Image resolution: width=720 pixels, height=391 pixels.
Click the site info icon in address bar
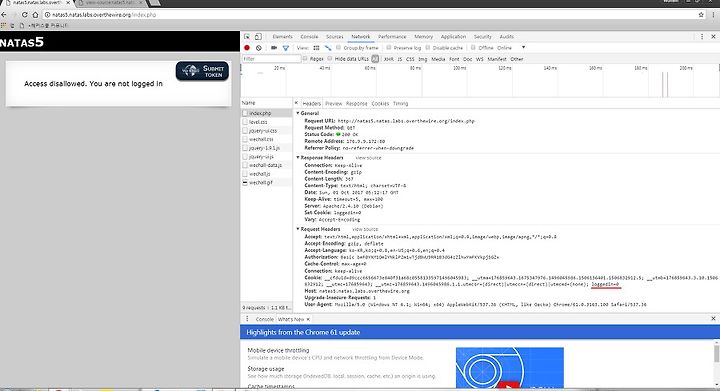pos(47,15)
